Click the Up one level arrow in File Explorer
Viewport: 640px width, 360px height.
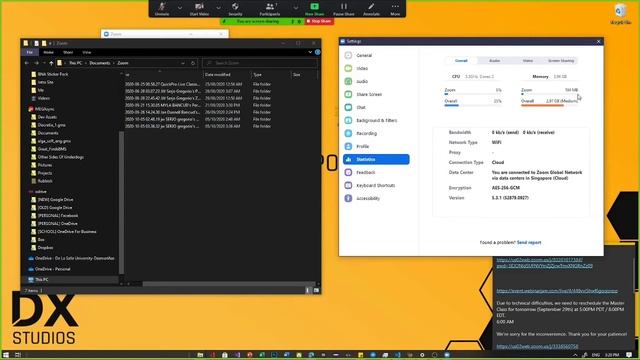(x=51, y=63)
